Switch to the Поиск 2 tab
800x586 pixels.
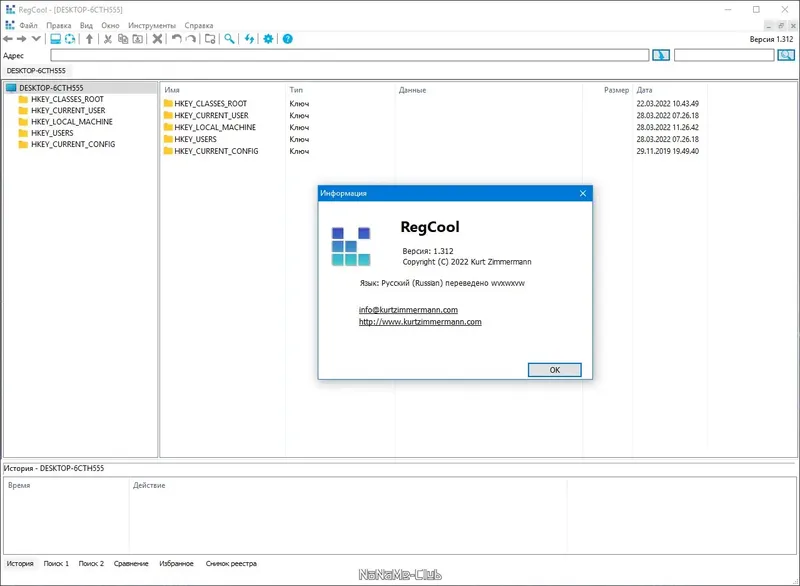91,564
